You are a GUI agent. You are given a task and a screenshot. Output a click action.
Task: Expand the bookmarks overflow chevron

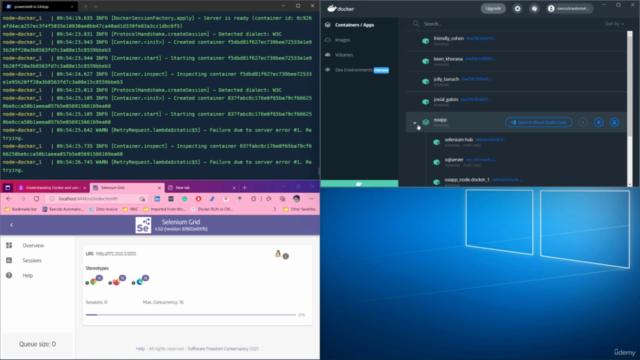click(275, 209)
